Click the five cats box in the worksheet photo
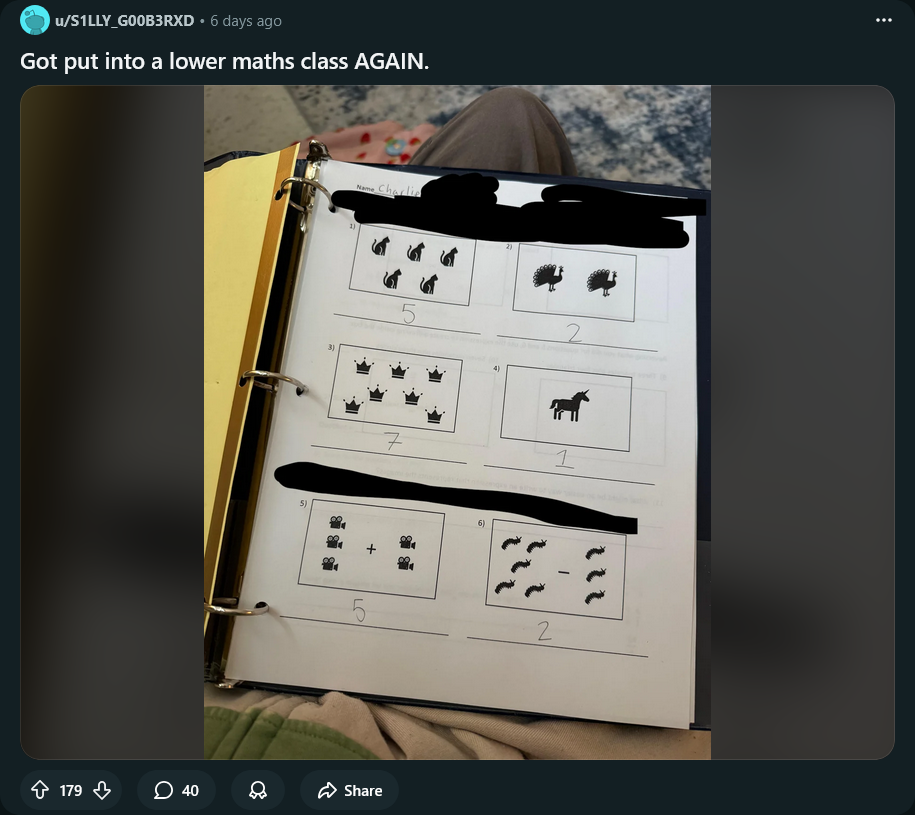The height and width of the screenshot is (815, 915). tap(412, 266)
